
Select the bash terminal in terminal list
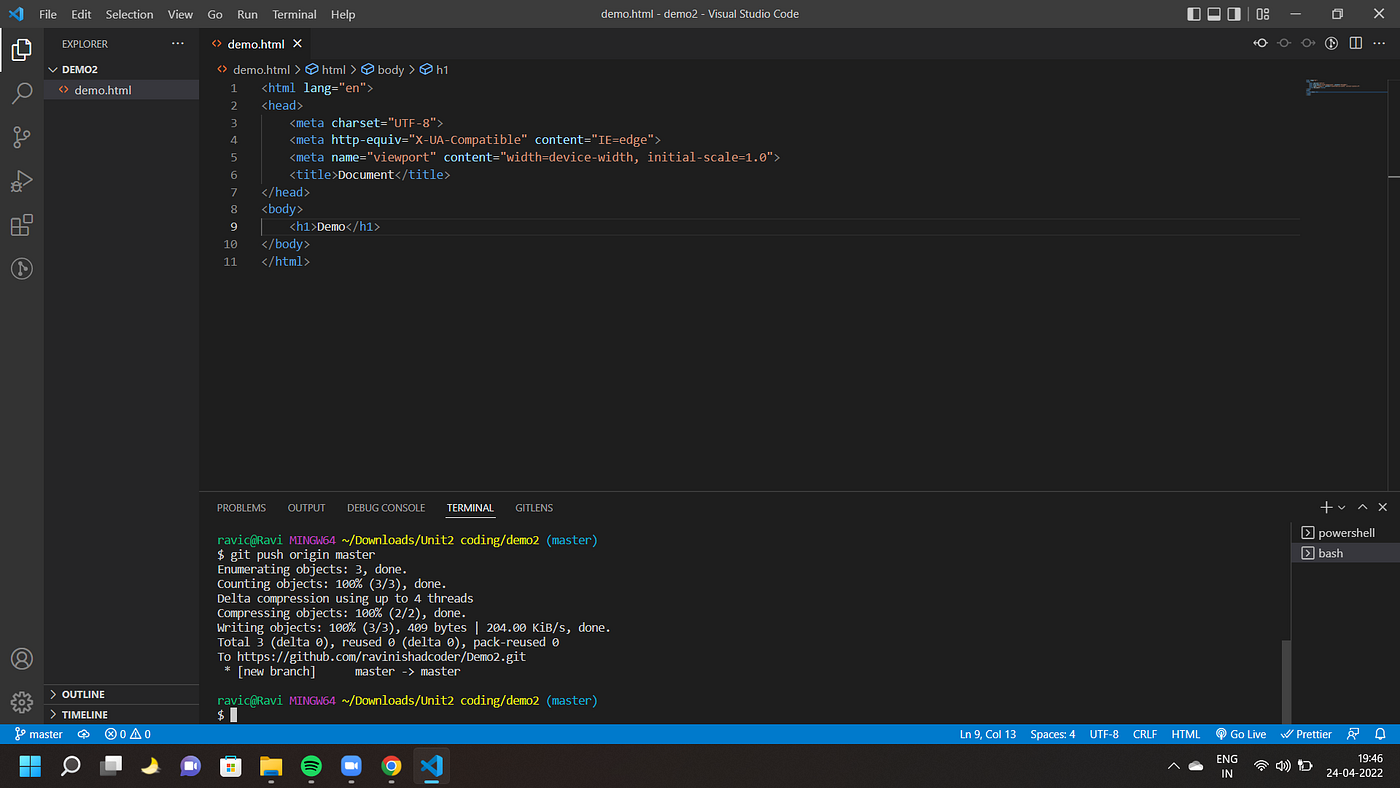tap(1346, 553)
